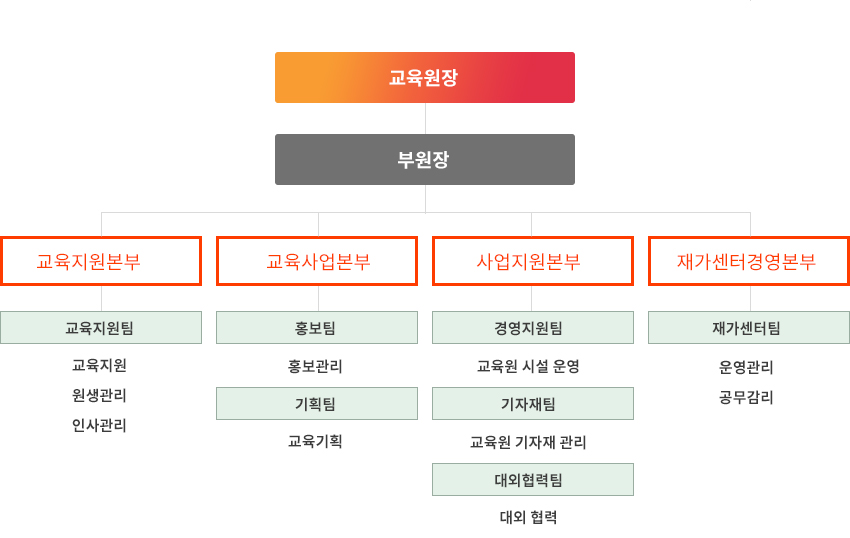Open the 재가센터경영본부 division box
Screen dimensions: 850x538
click(x=748, y=261)
